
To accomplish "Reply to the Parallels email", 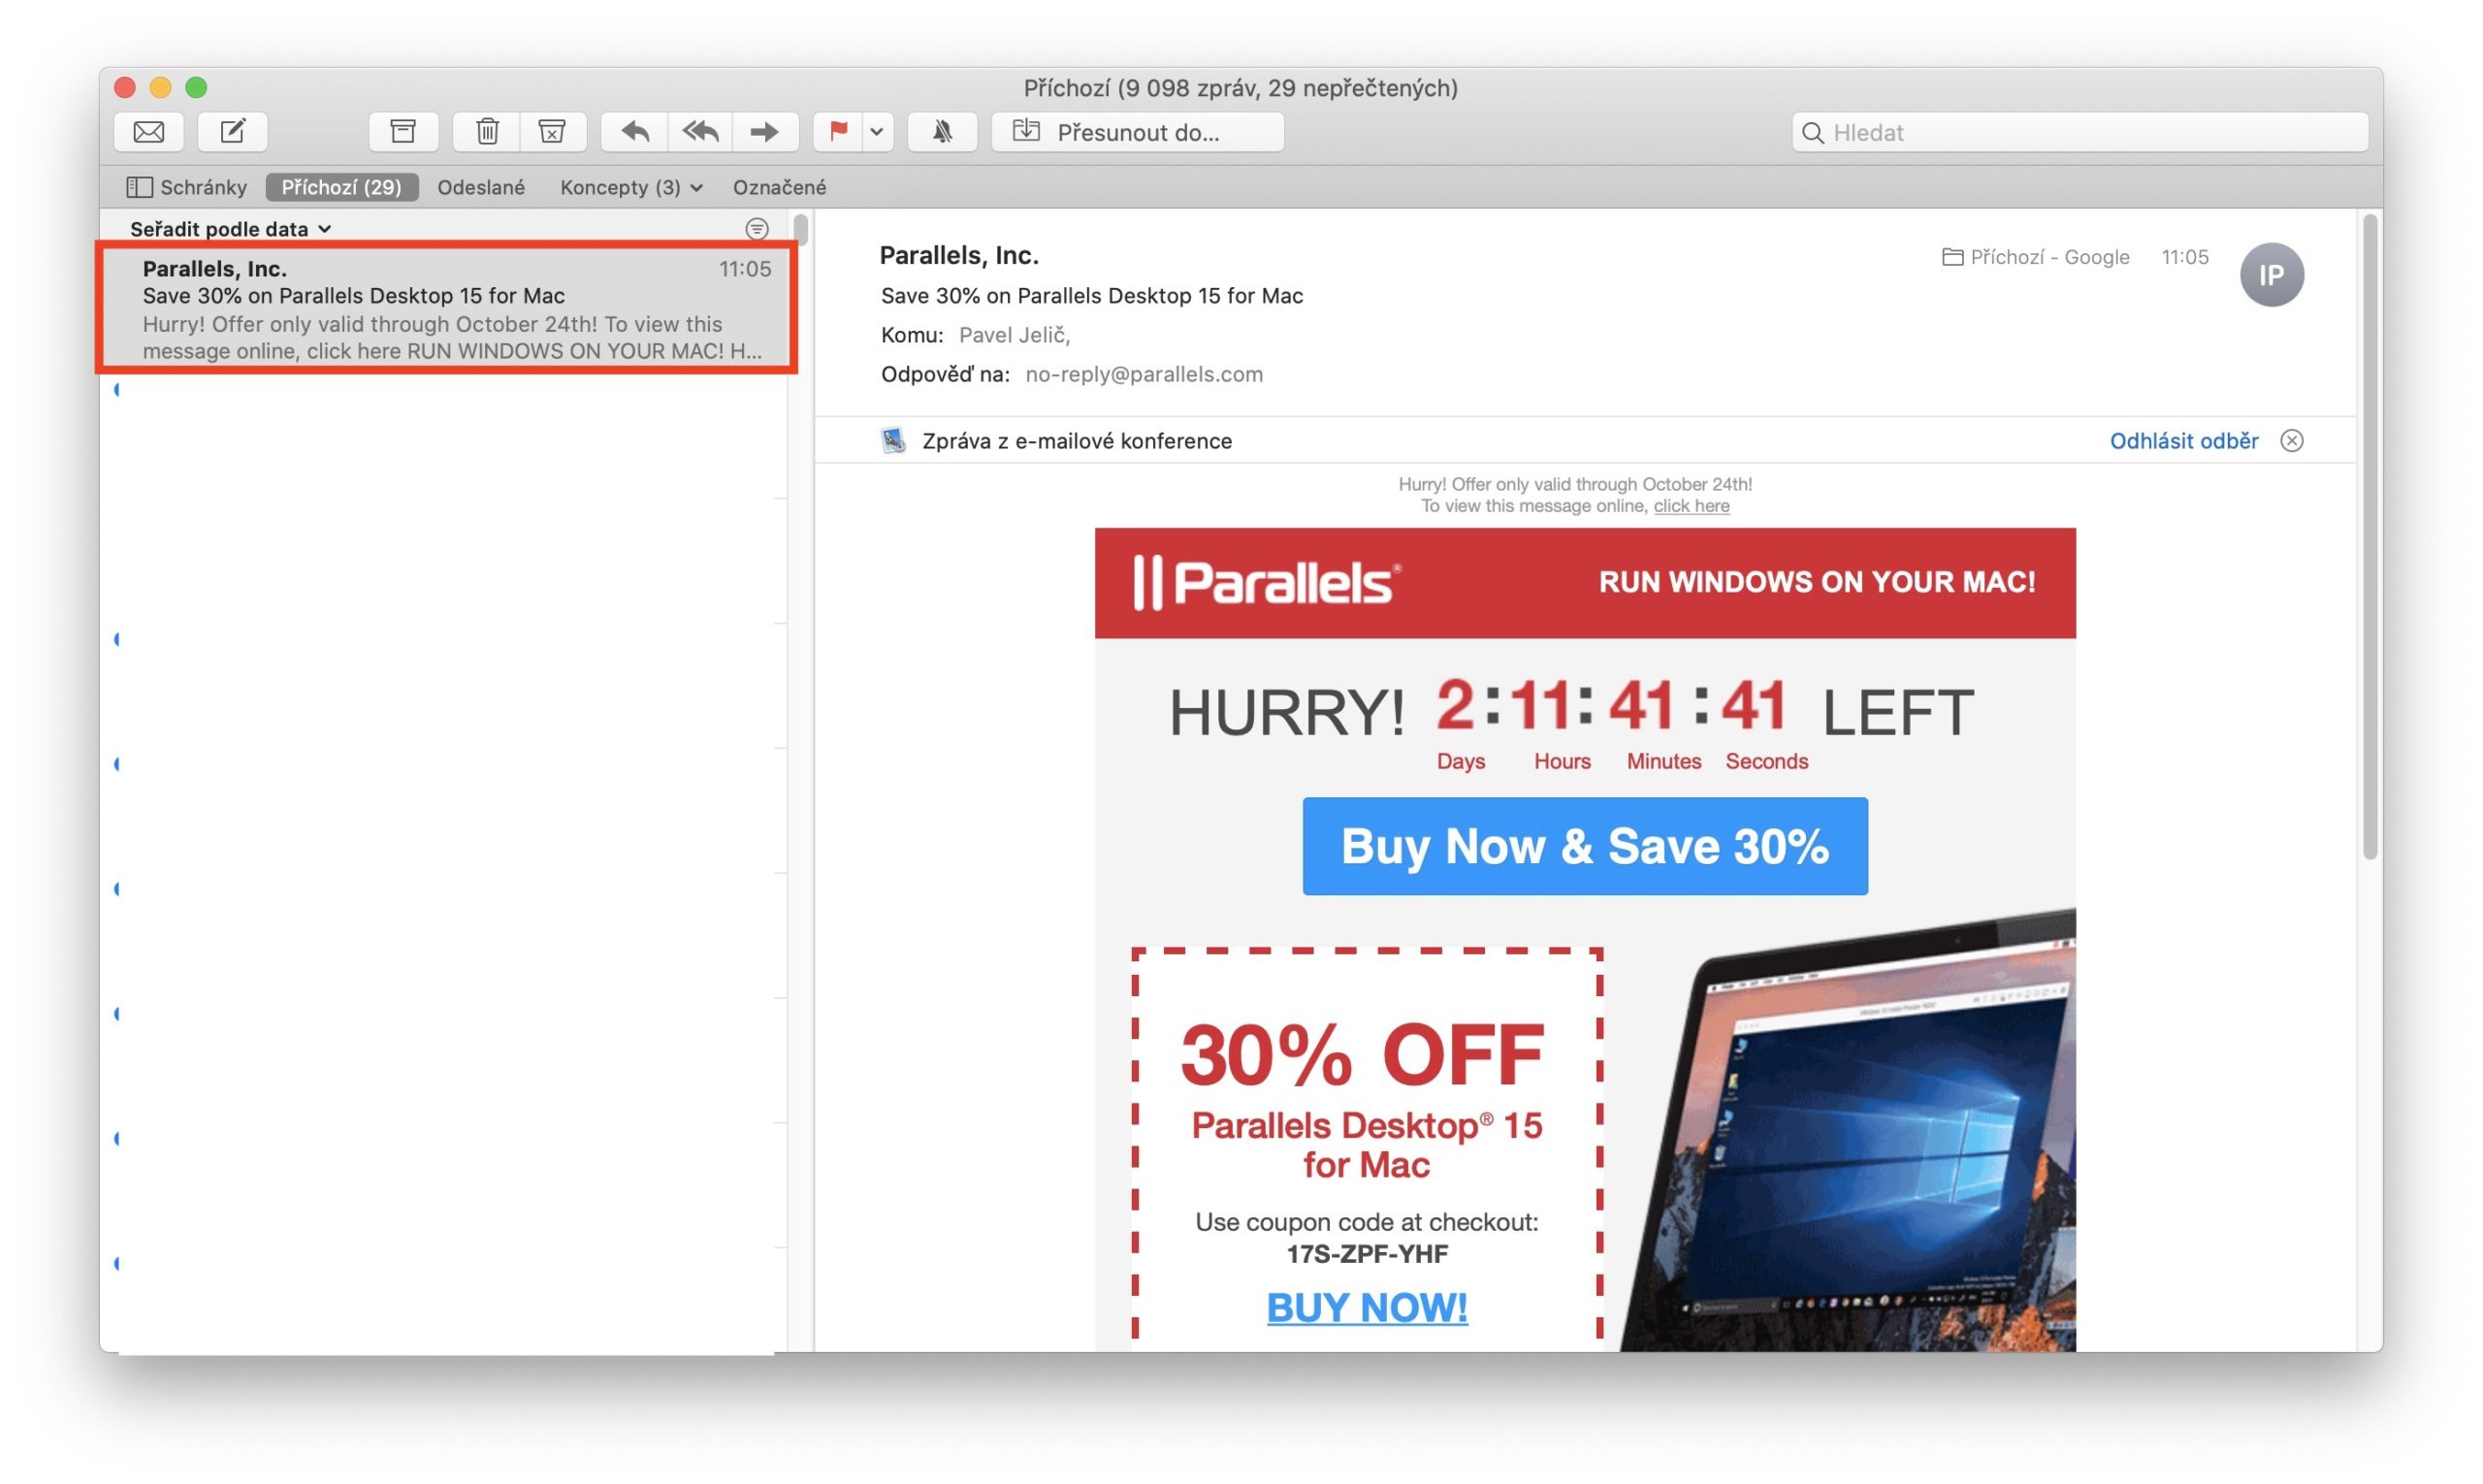I will (x=635, y=131).
